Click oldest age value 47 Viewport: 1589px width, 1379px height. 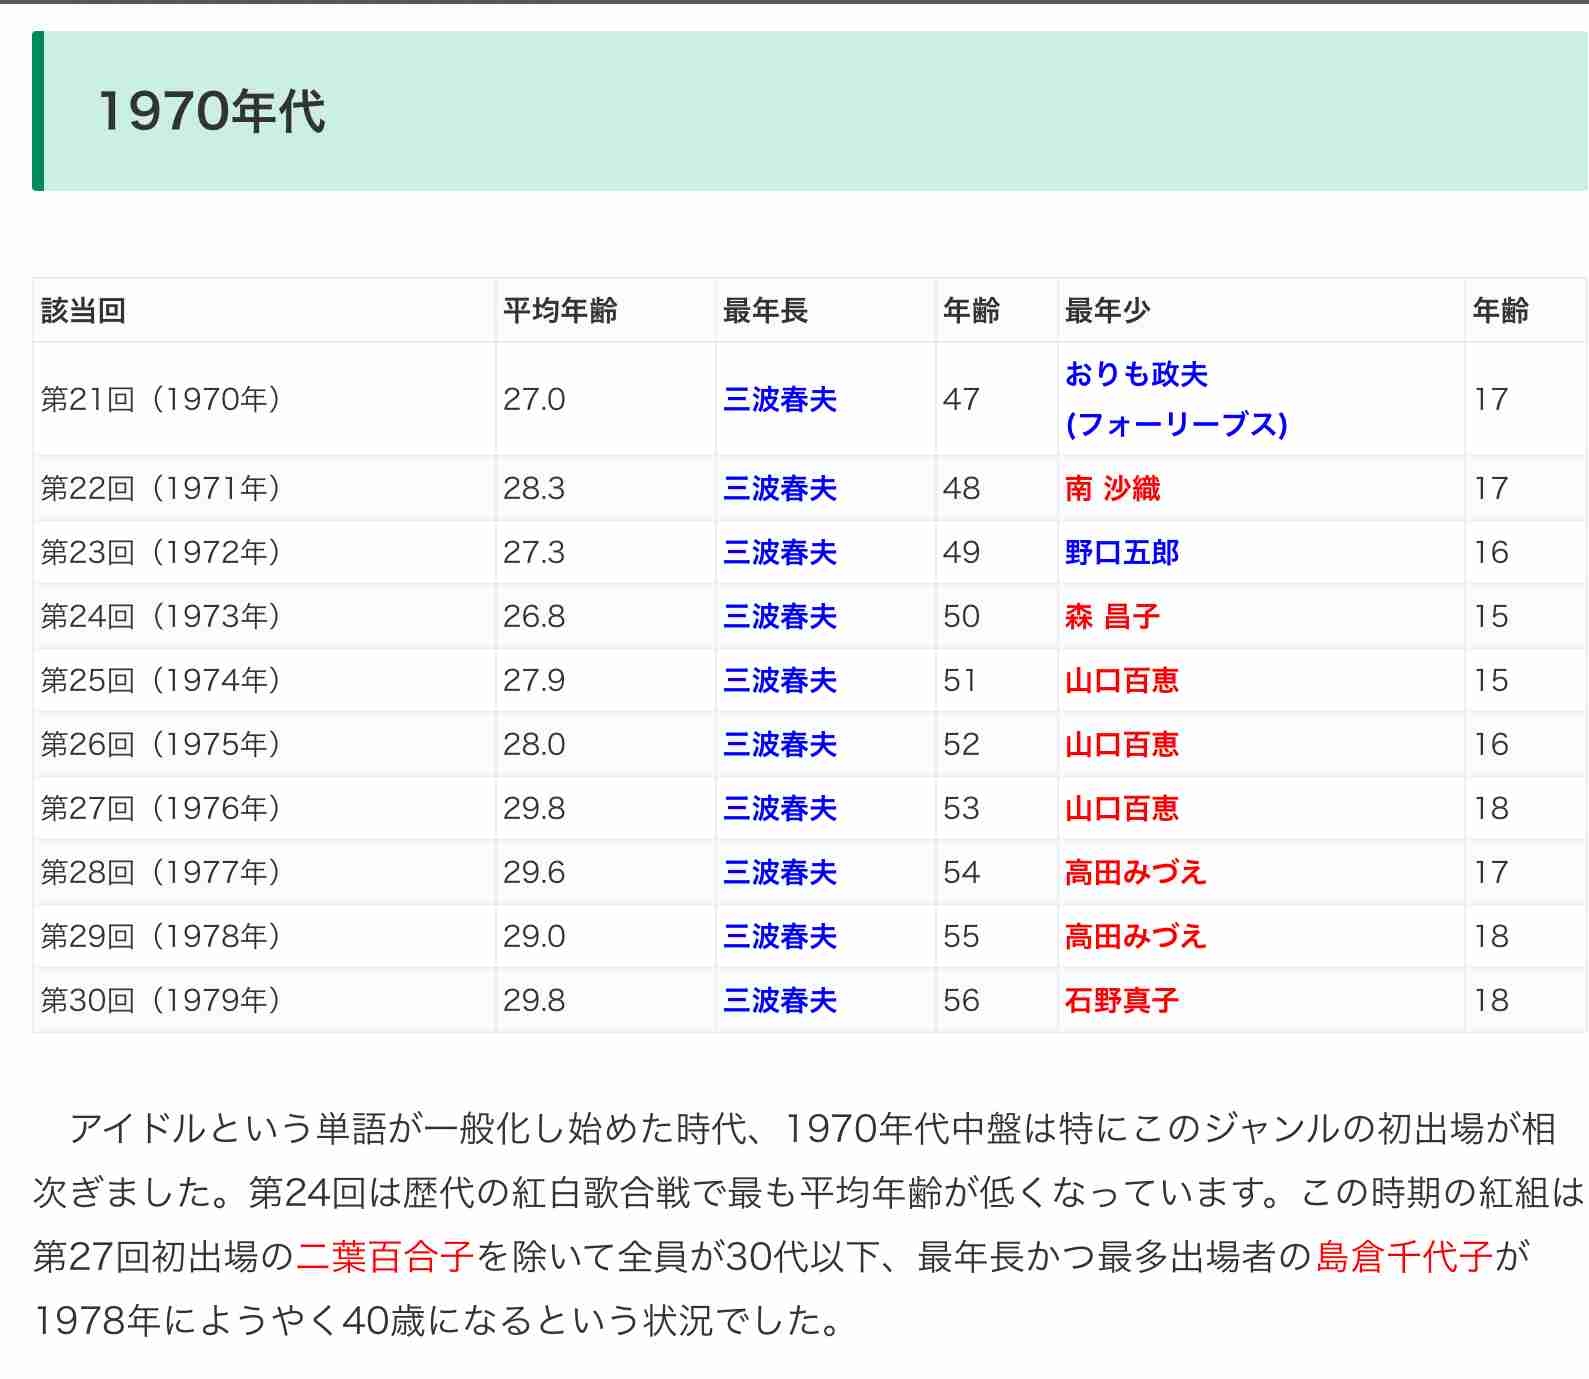(x=961, y=400)
